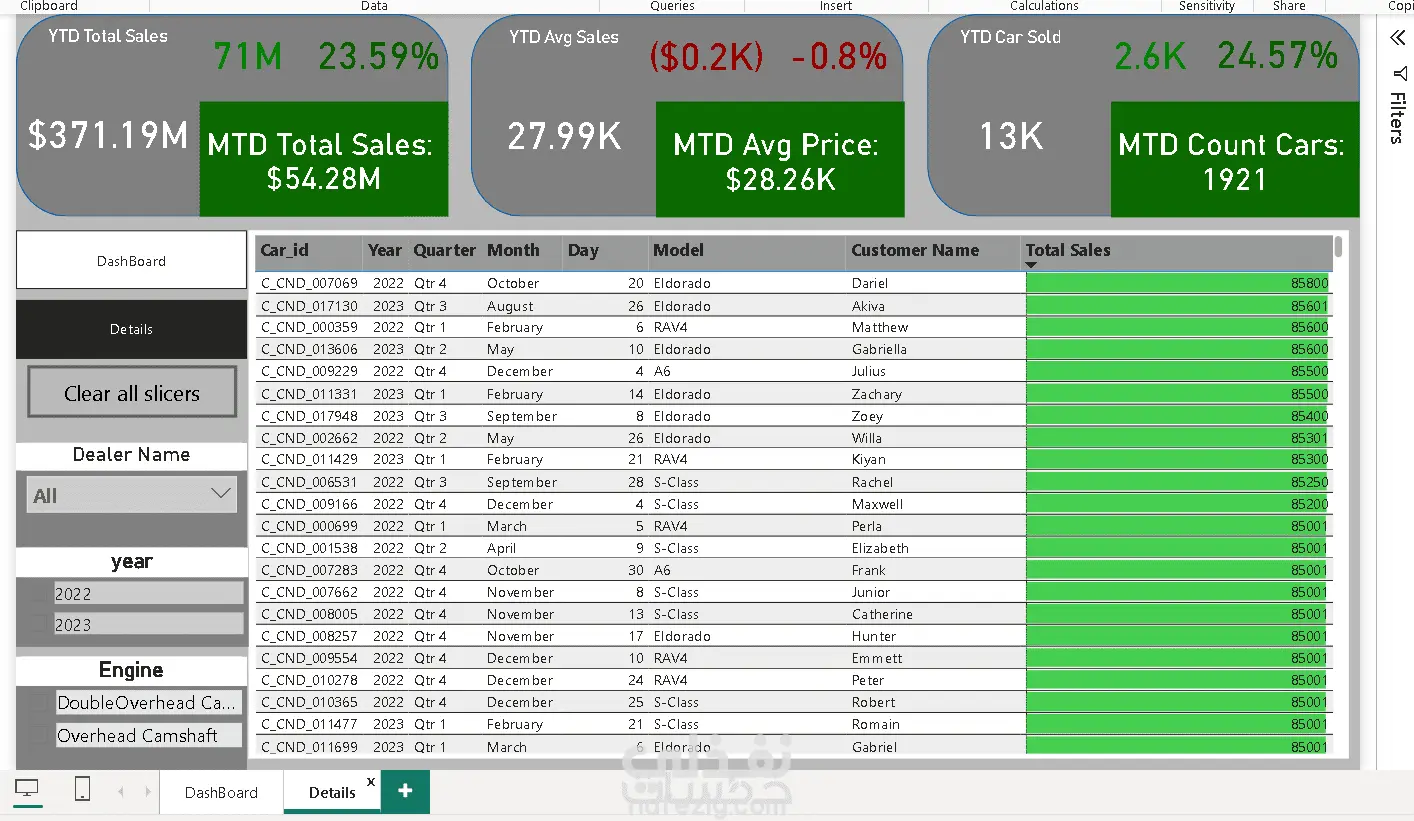Click the ($0.2K) difference value
Screen dimensions: 1414x821
tap(707, 57)
